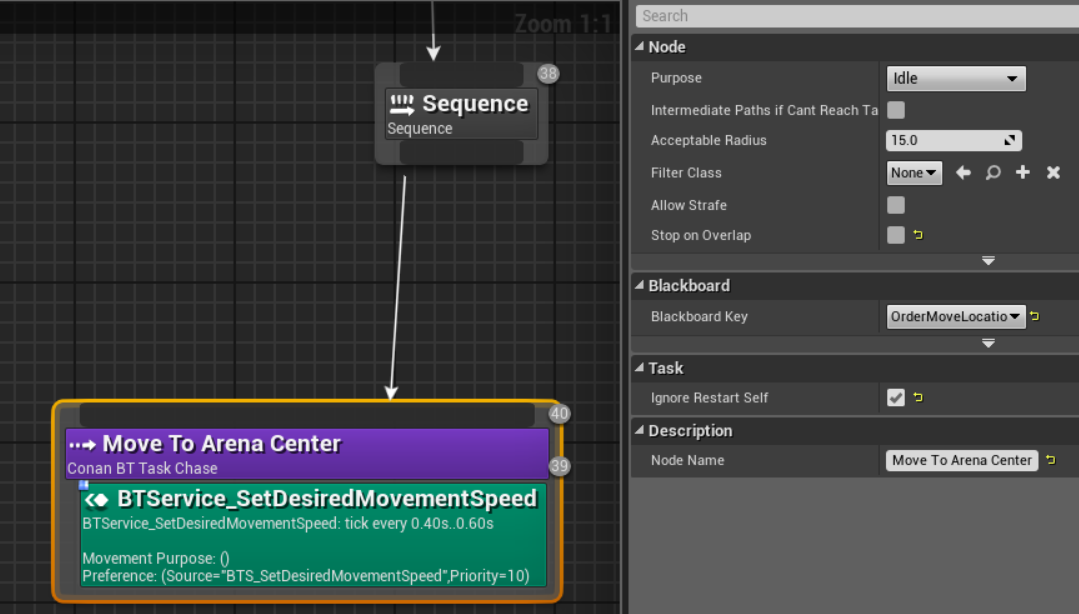Reset Blackboard Key to default value
This screenshot has height=614, width=1079.
(1035, 317)
